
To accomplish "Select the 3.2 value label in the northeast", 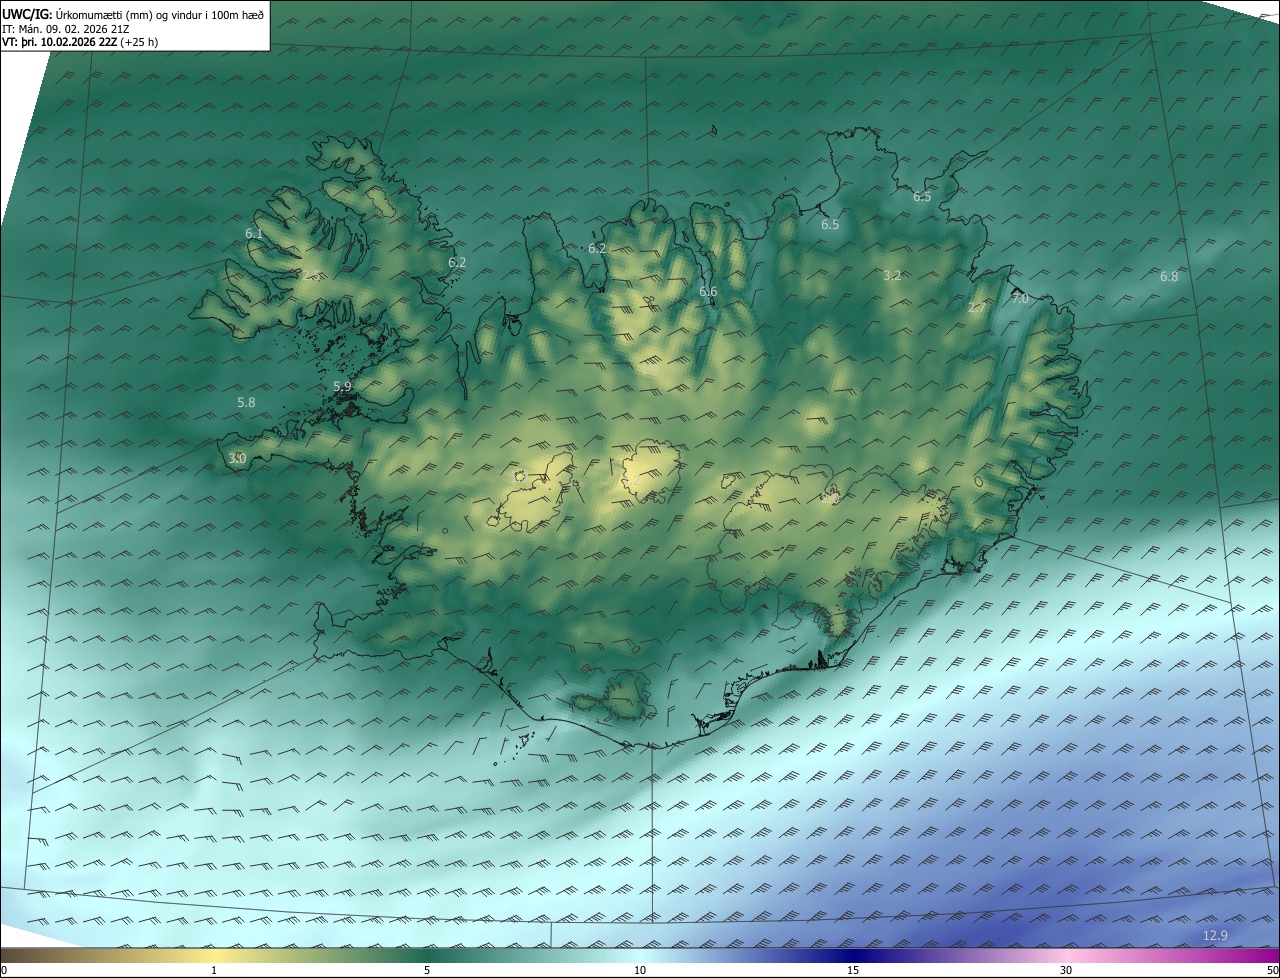I will 893,275.
